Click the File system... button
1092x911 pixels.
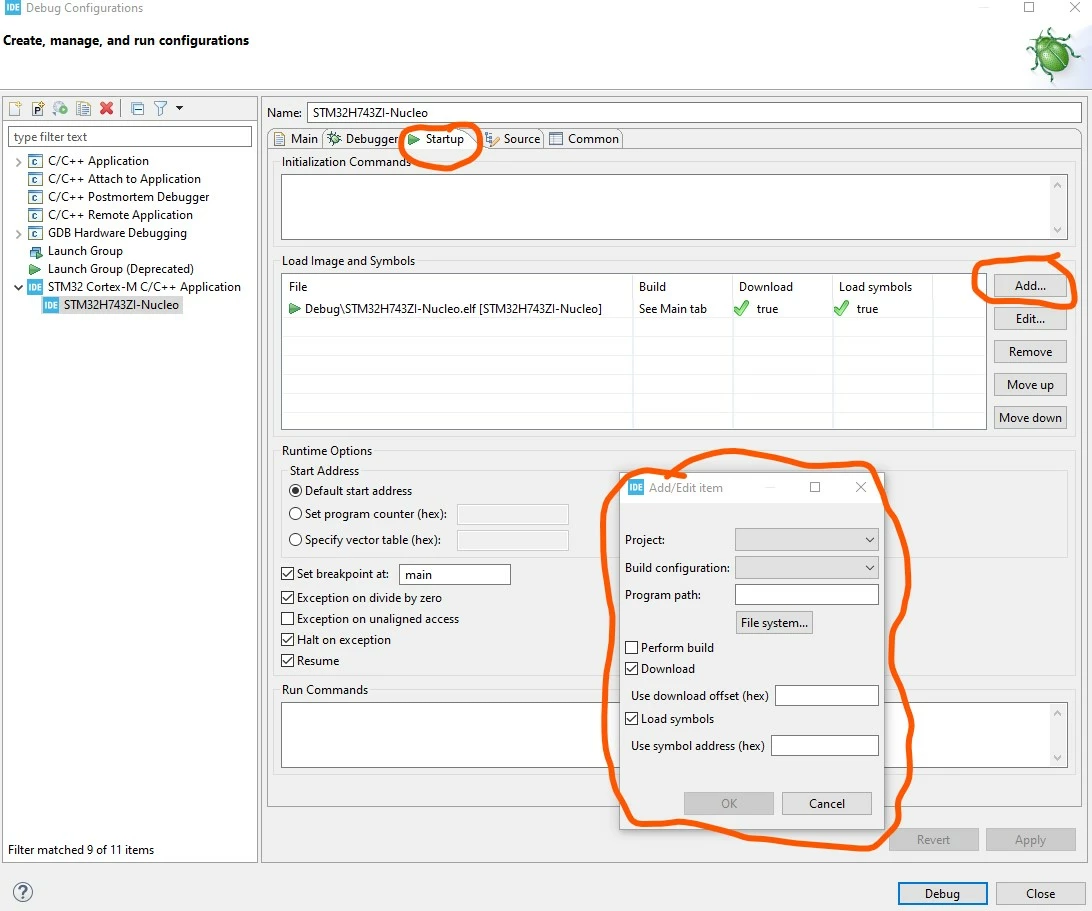coord(774,623)
